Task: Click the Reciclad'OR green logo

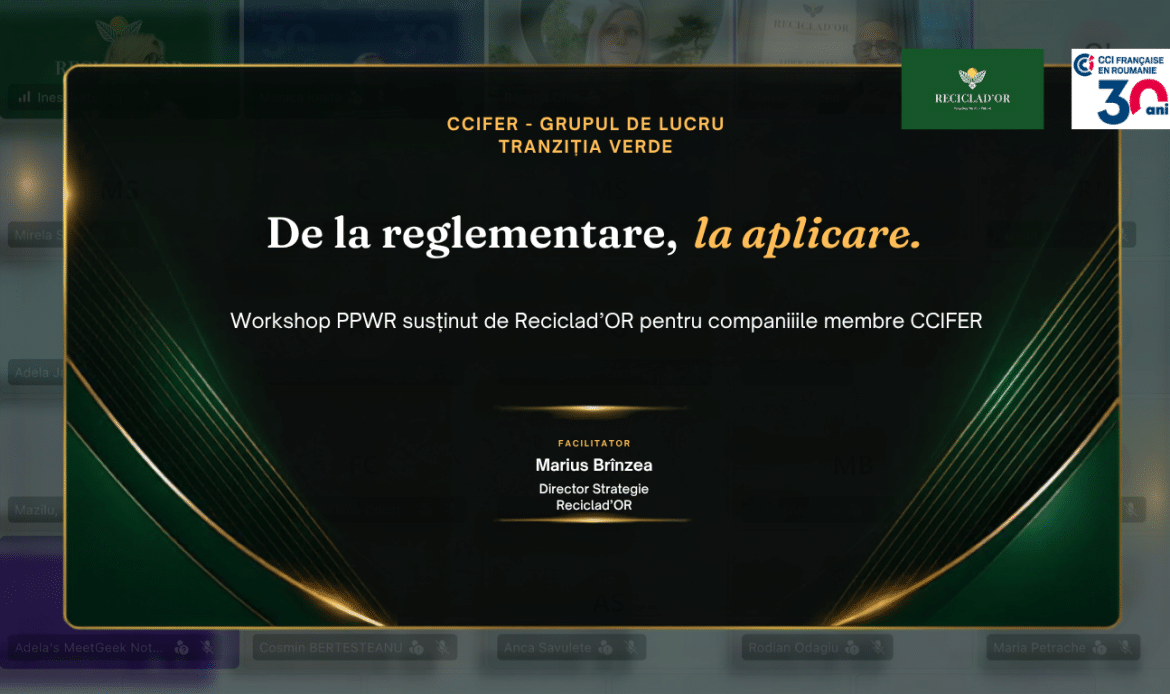Action: click(x=972, y=89)
